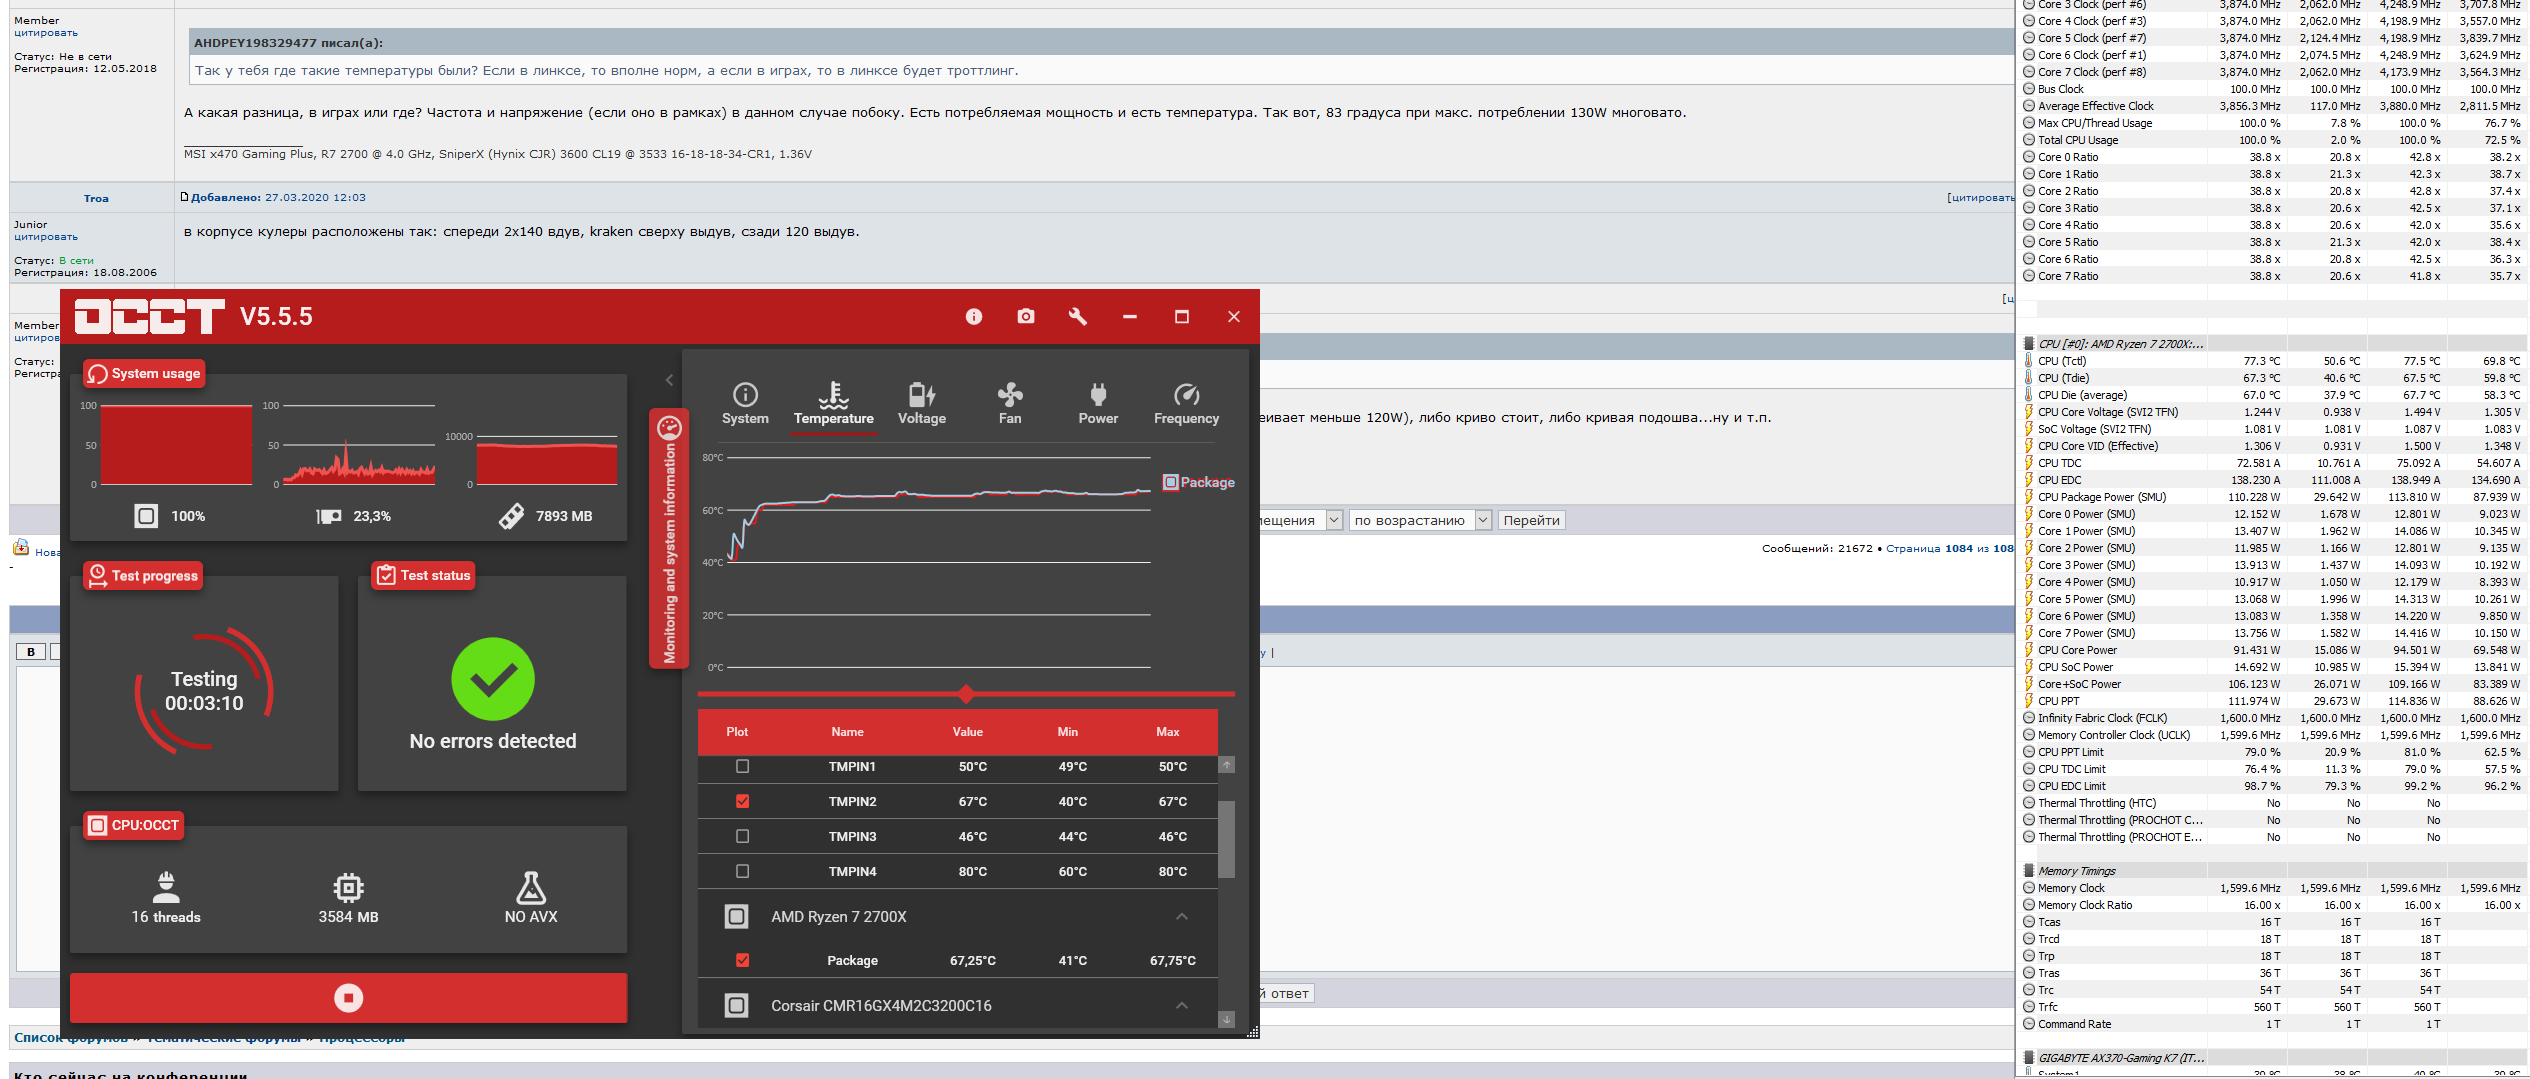Stop the OCCT test
Image resolution: width=2530 pixels, height=1079 pixels.
tap(348, 997)
